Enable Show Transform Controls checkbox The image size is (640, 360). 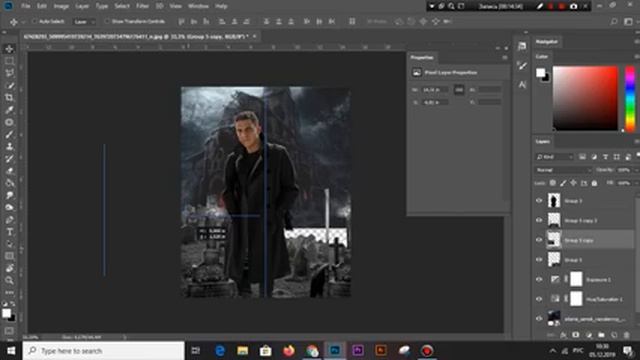(x=107, y=21)
